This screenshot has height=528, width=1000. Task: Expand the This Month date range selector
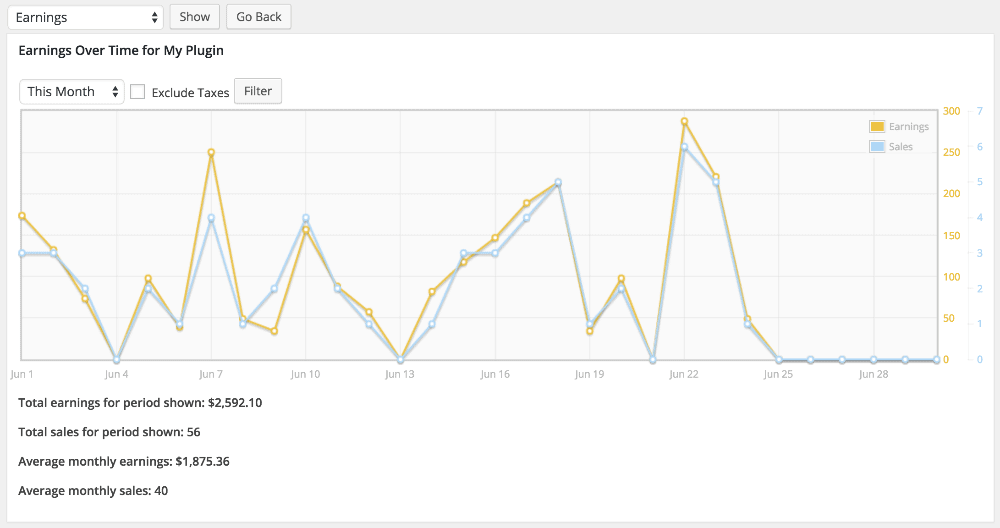coord(72,92)
